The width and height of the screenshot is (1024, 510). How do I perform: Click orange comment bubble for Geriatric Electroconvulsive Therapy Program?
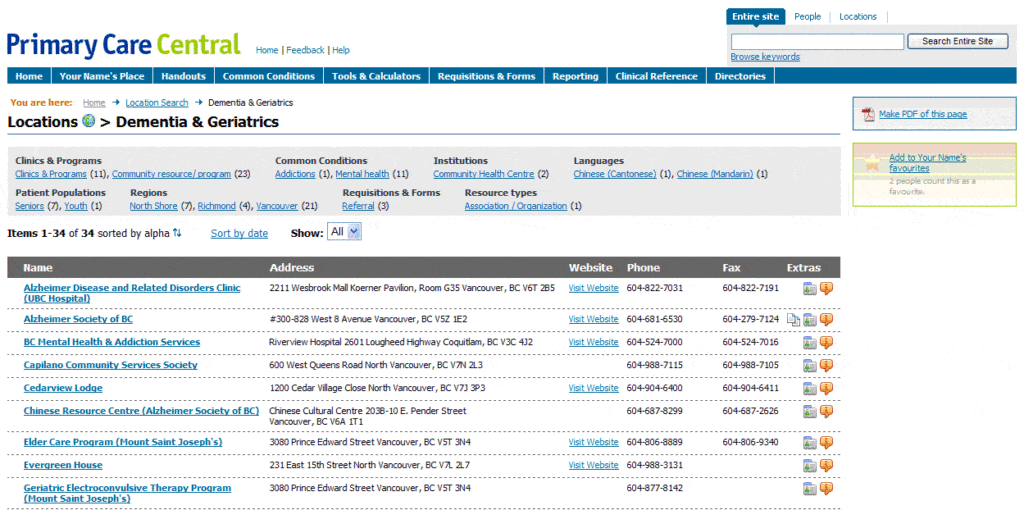[x=826, y=488]
